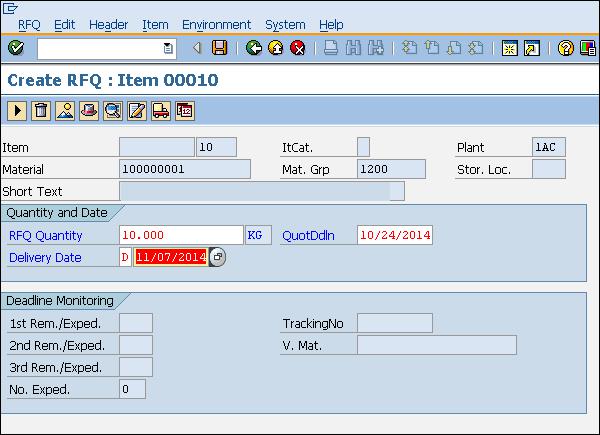Click the command input field
This screenshot has height=435, width=600.
tap(106, 49)
